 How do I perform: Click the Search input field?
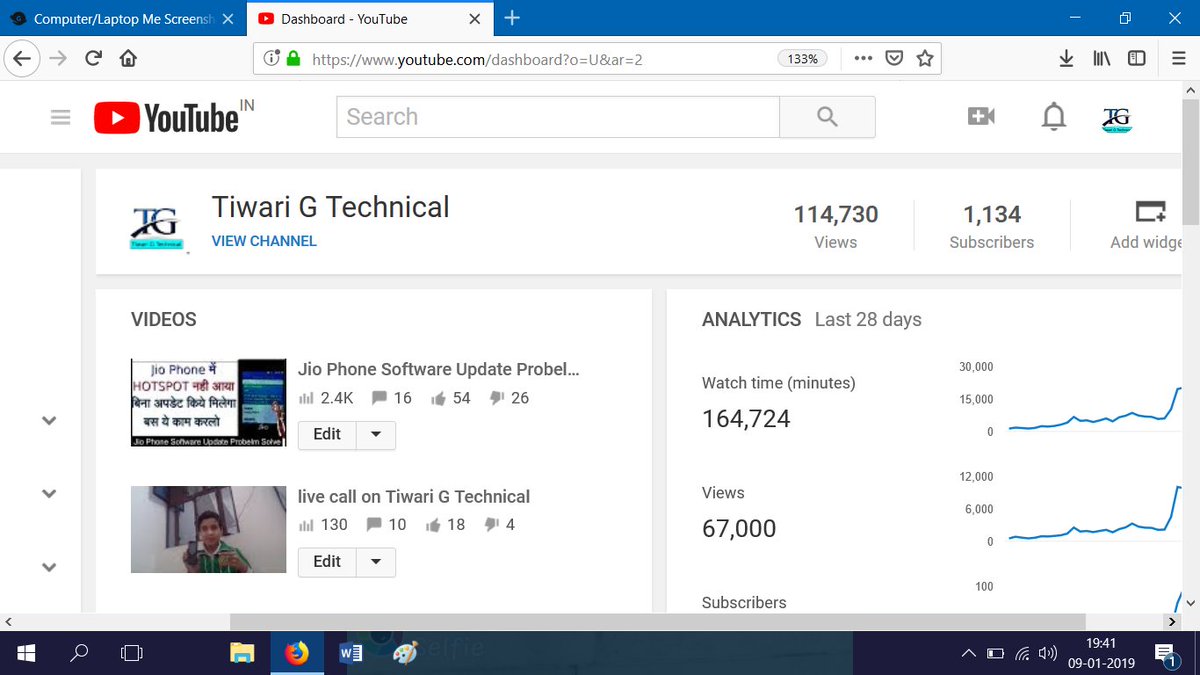[x=558, y=117]
